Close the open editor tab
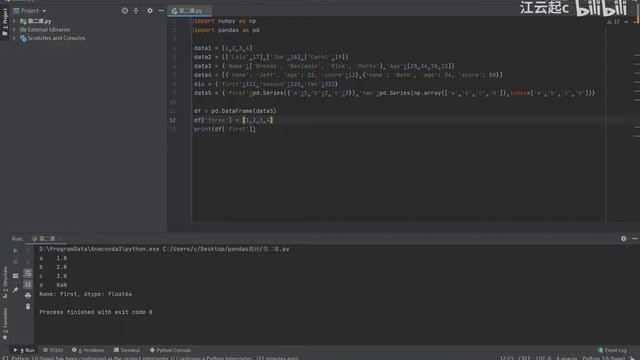 [x=207, y=11]
